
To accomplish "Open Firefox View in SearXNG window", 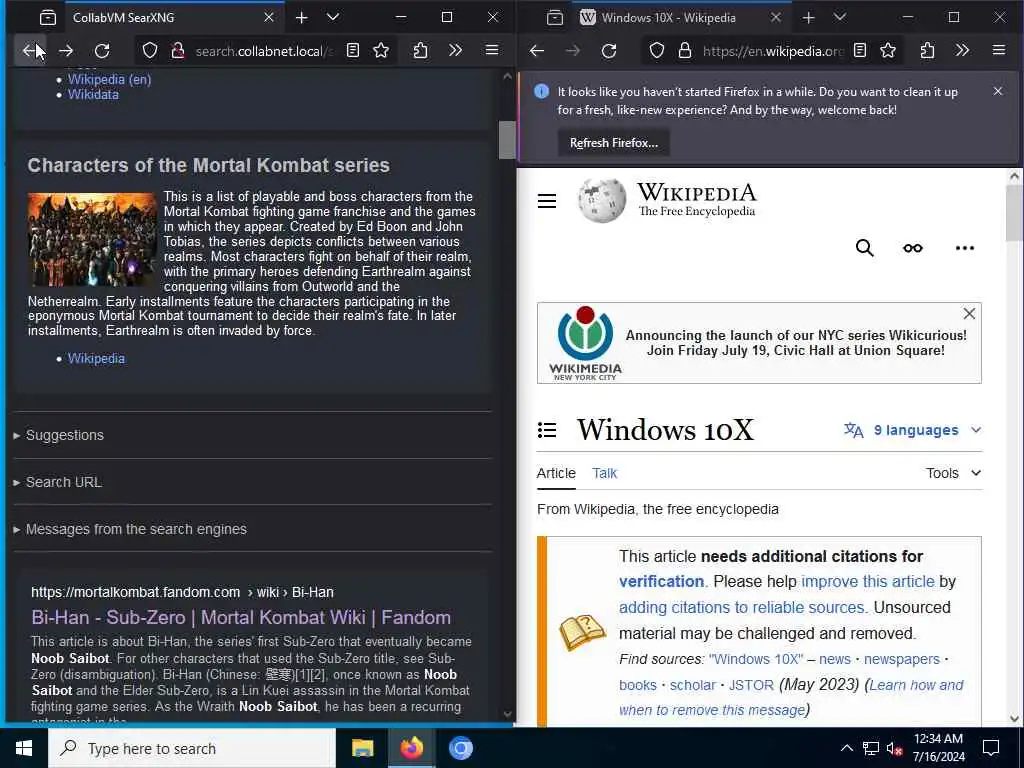I will coord(48,18).
